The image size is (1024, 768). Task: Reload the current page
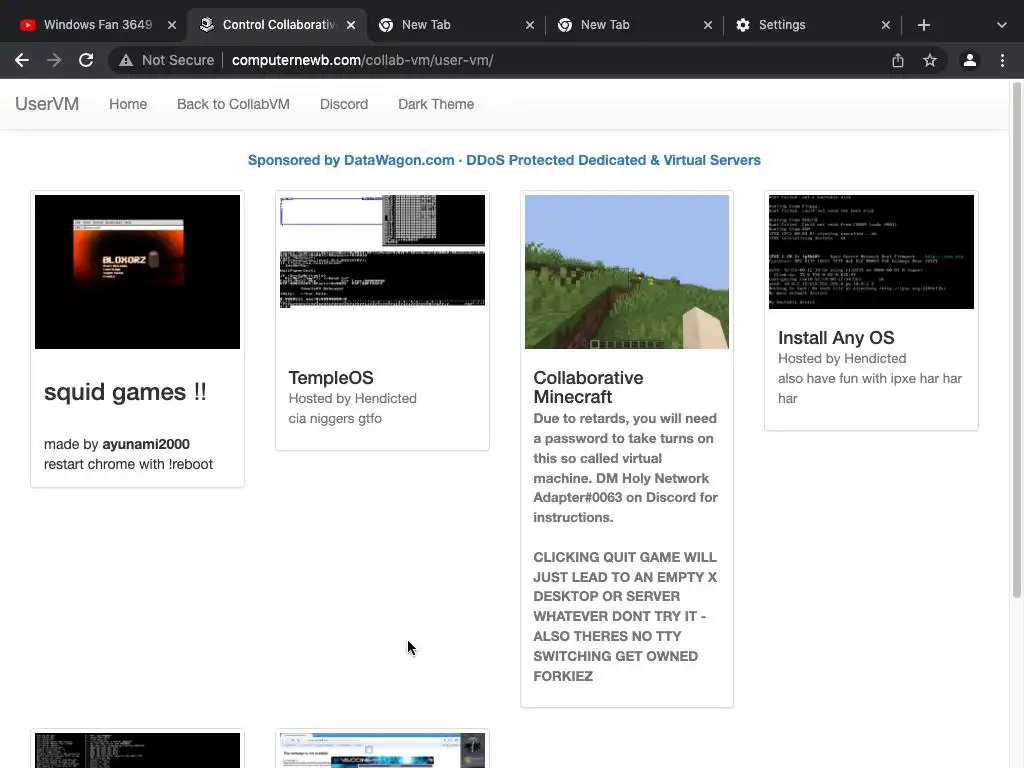86,60
